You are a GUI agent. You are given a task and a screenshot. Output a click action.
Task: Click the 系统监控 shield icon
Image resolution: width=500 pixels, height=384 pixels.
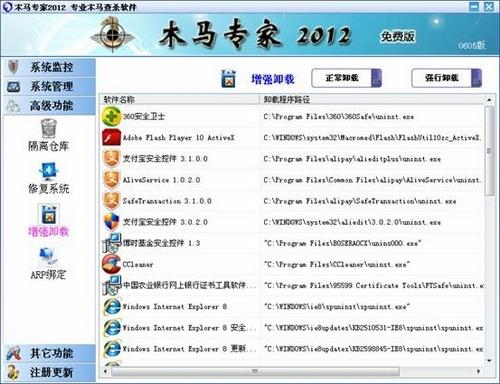[13, 67]
